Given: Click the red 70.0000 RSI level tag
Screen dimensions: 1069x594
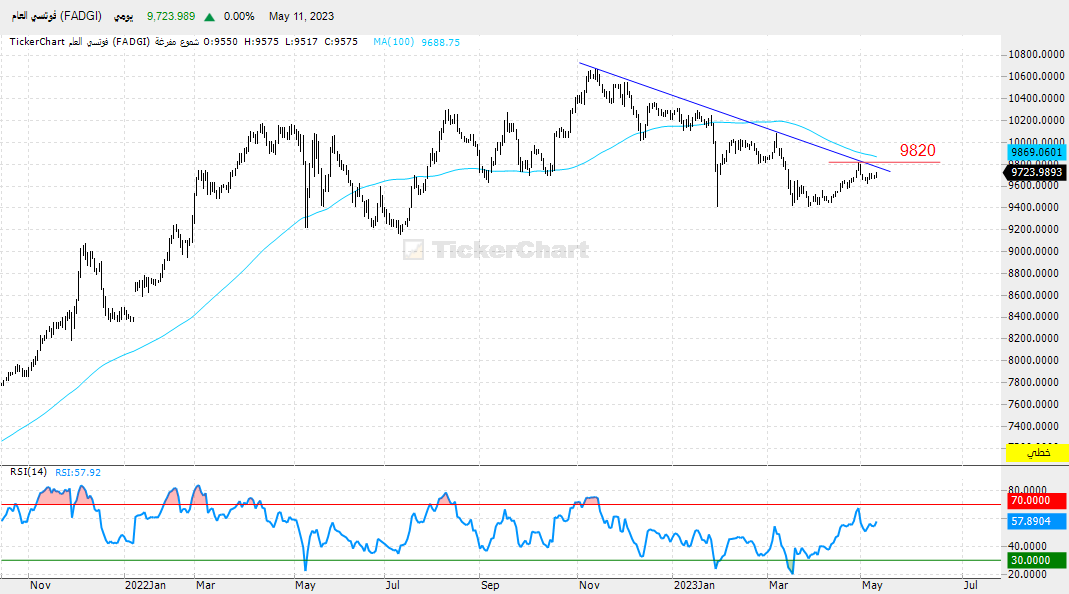Looking at the screenshot, I should [1036, 501].
